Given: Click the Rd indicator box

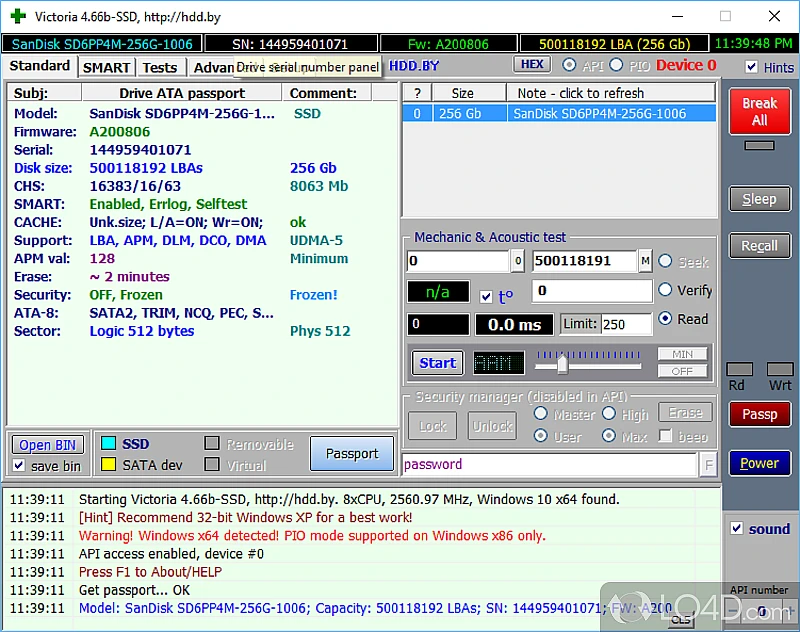Looking at the screenshot, I should tap(739, 369).
